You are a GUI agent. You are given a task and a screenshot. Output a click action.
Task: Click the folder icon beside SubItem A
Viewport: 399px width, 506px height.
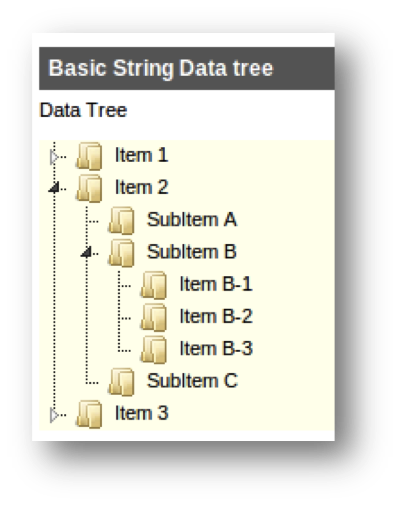[122, 220]
